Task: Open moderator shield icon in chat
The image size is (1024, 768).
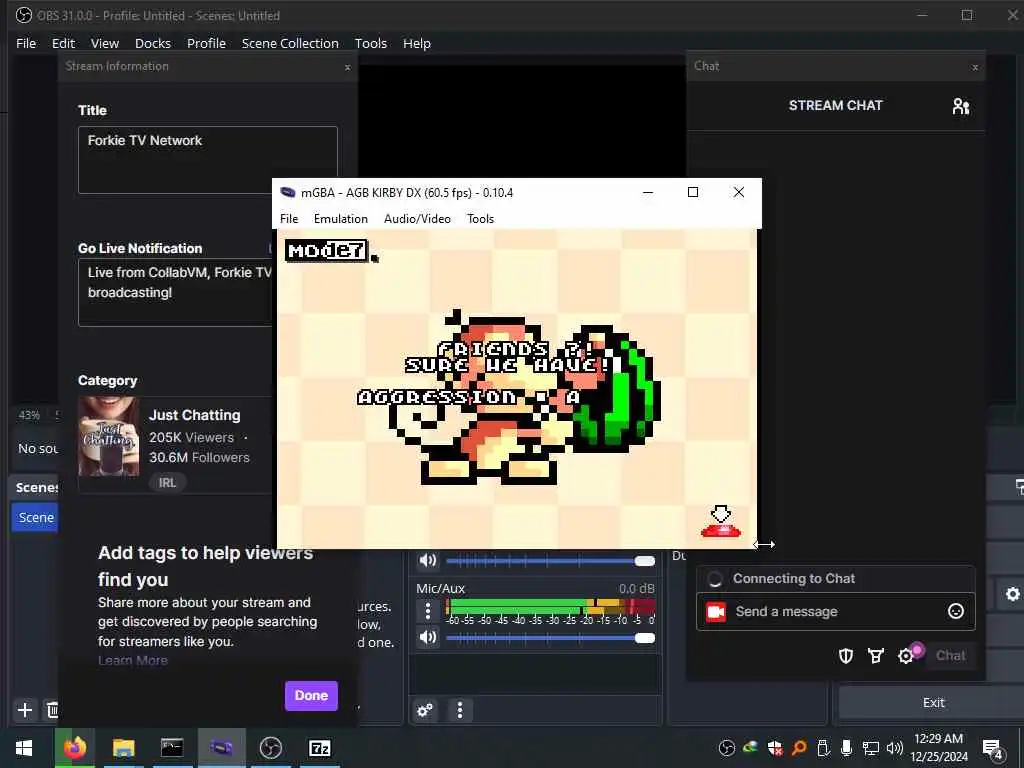Action: [846, 656]
